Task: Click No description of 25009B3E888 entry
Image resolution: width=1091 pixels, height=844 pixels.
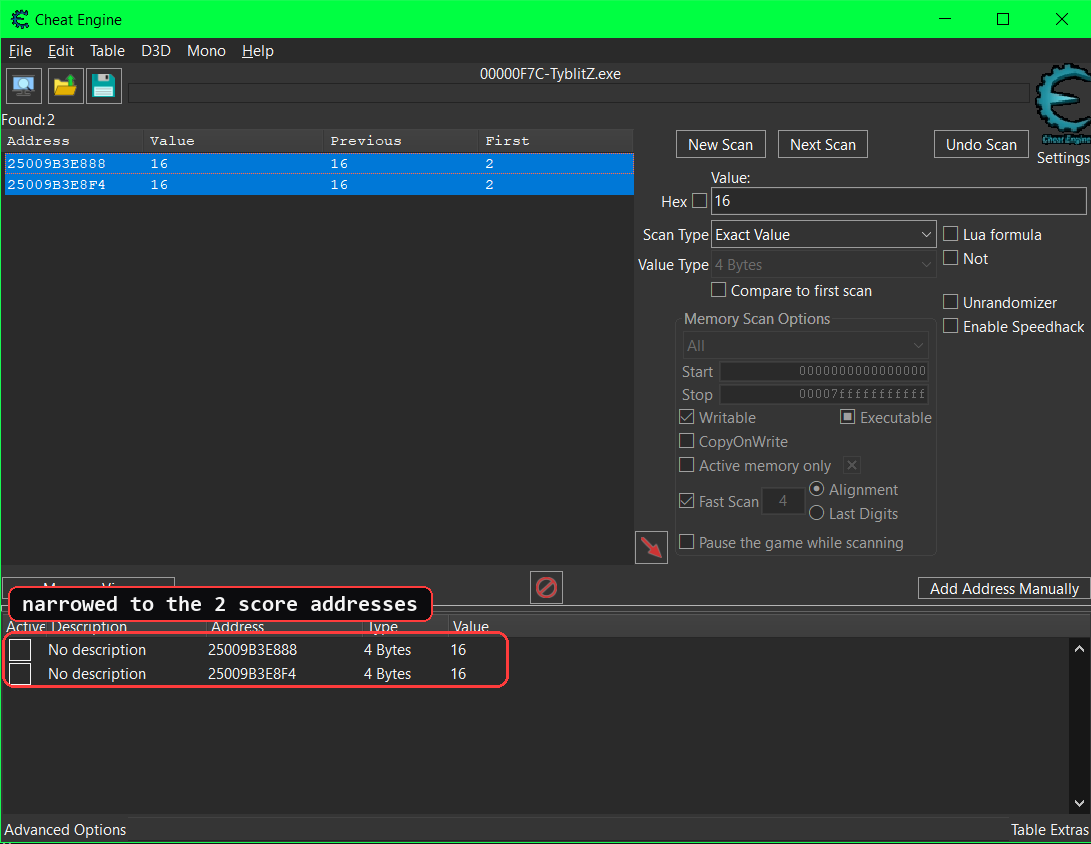Action: click(97, 650)
